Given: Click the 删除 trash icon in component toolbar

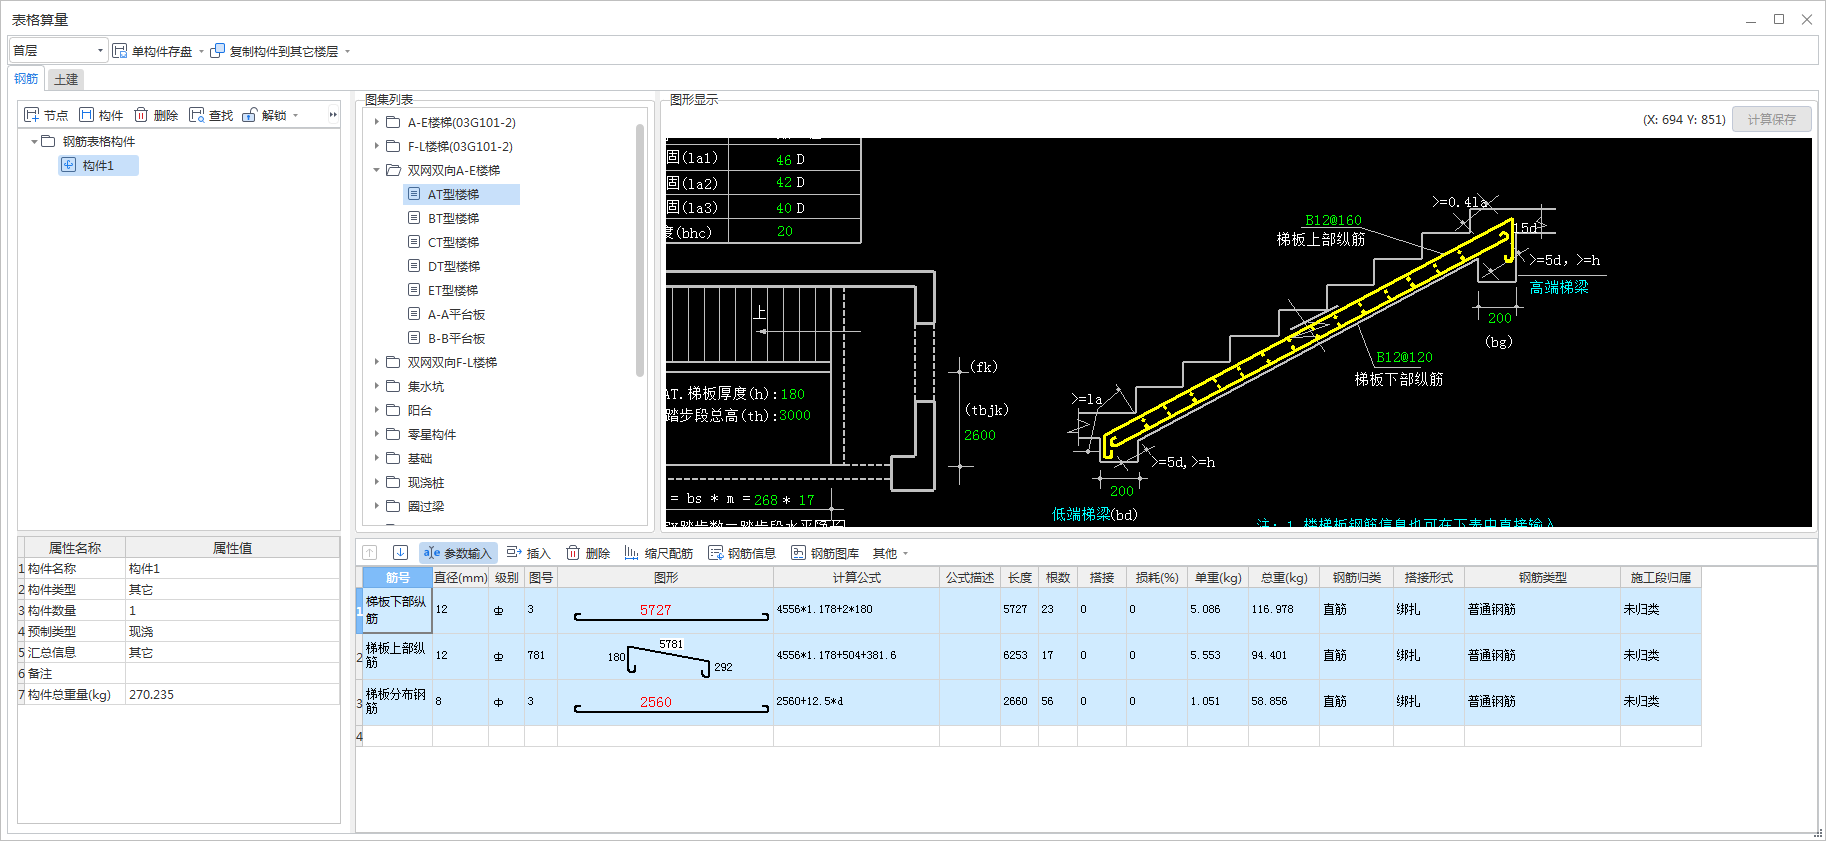Looking at the screenshot, I should point(142,115).
